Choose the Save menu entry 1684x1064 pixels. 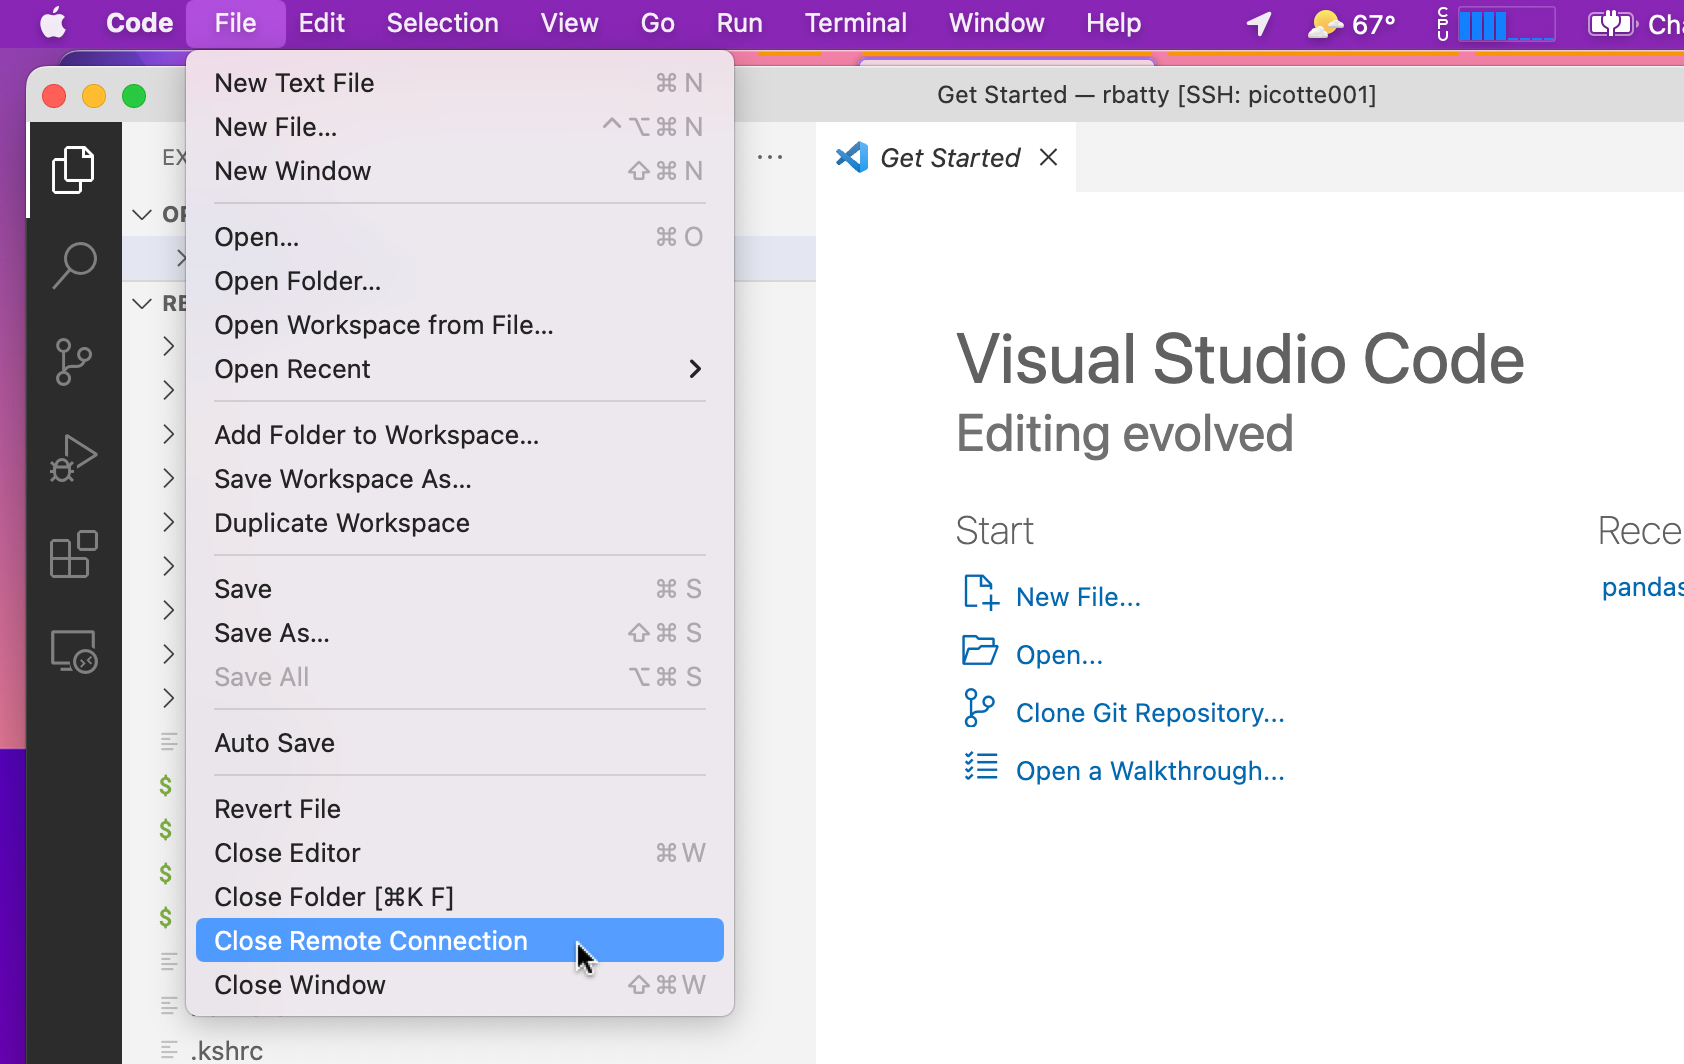point(460,589)
